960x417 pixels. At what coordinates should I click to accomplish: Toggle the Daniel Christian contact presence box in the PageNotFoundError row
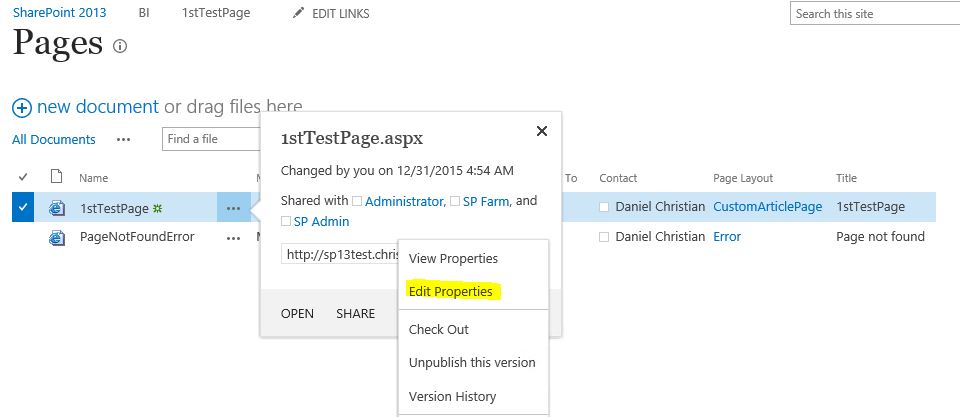604,237
